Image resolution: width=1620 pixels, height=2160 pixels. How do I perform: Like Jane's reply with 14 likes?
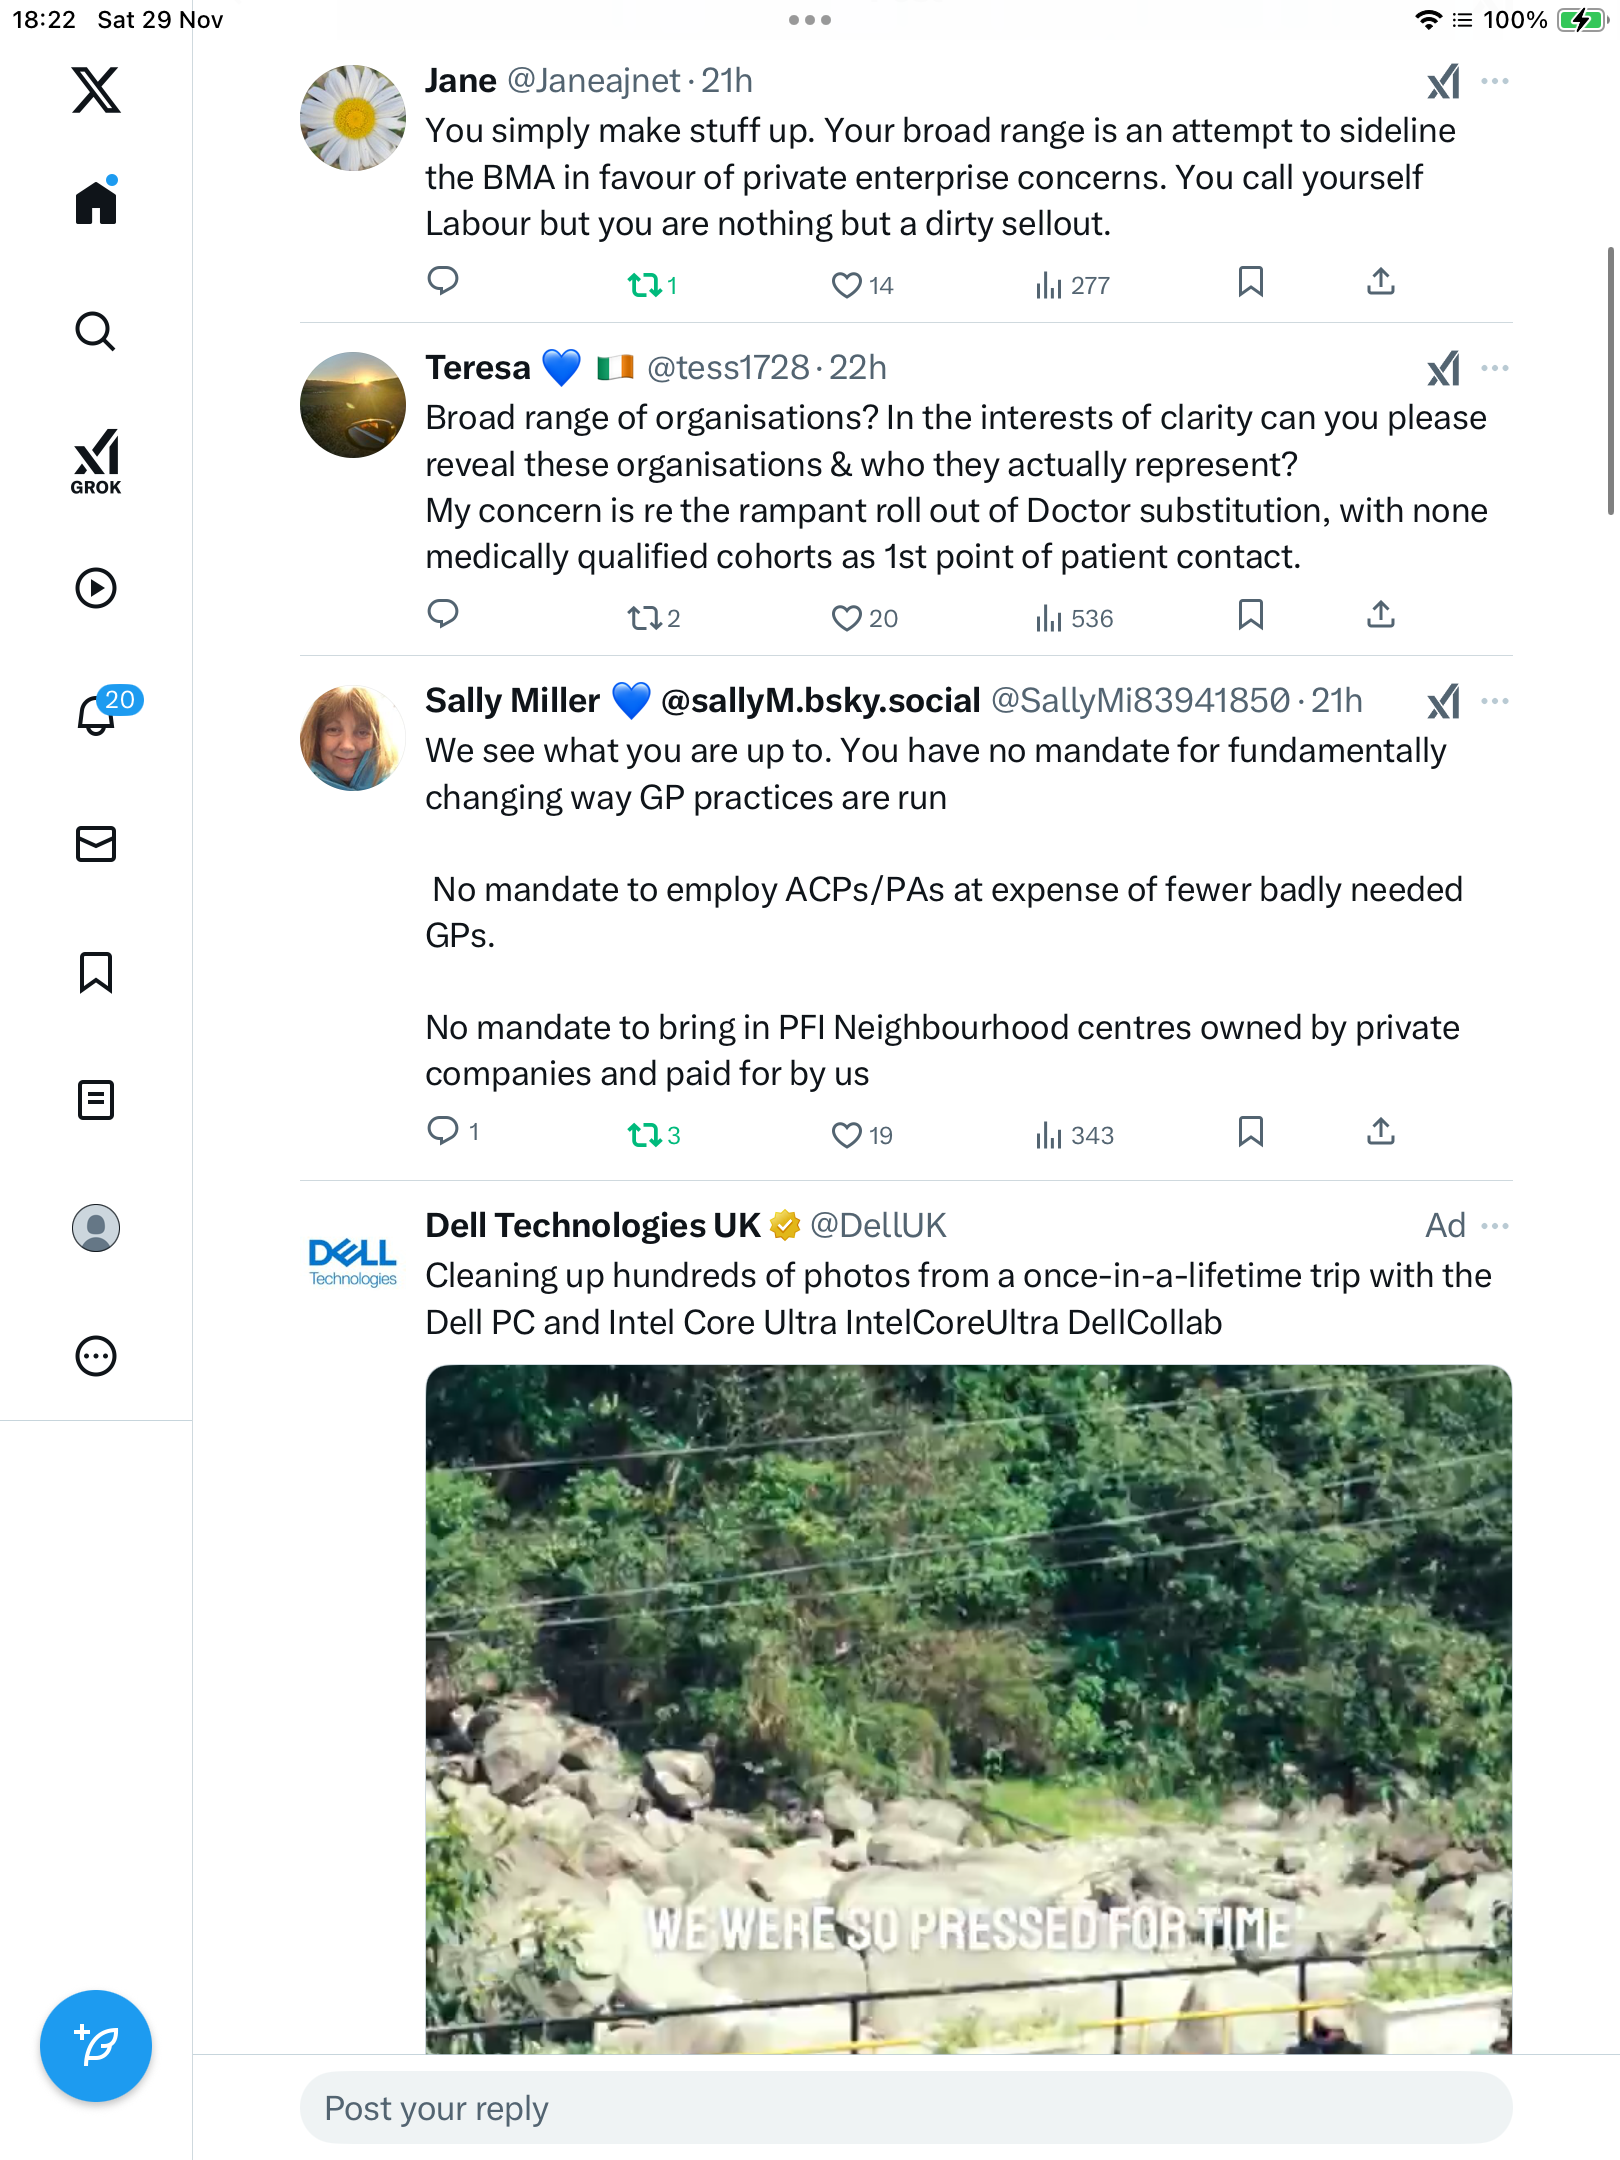point(847,286)
